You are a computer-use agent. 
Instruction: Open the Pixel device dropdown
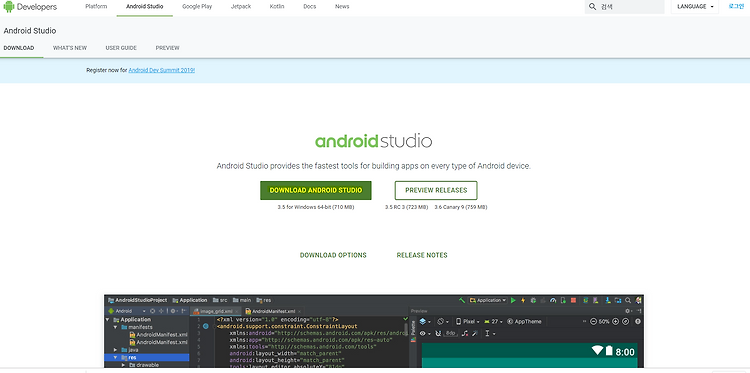coord(467,321)
